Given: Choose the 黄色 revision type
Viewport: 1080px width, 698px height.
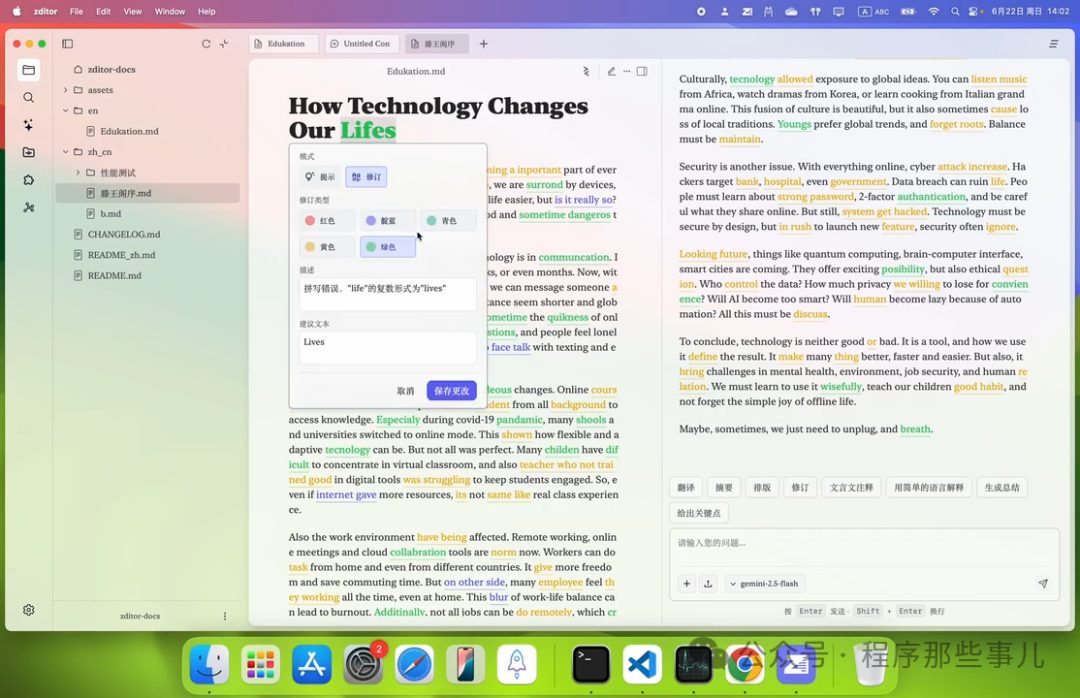Looking at the screenshot, I should tap(328, 247).
